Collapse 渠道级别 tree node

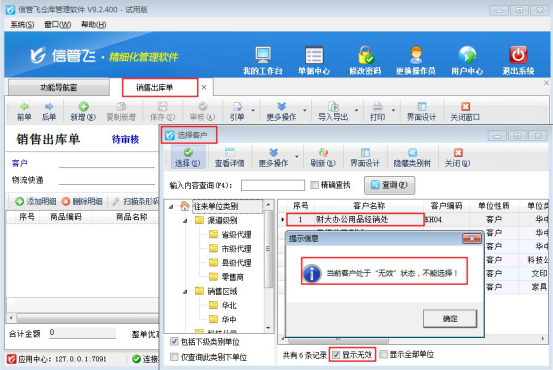pos(185,221)
